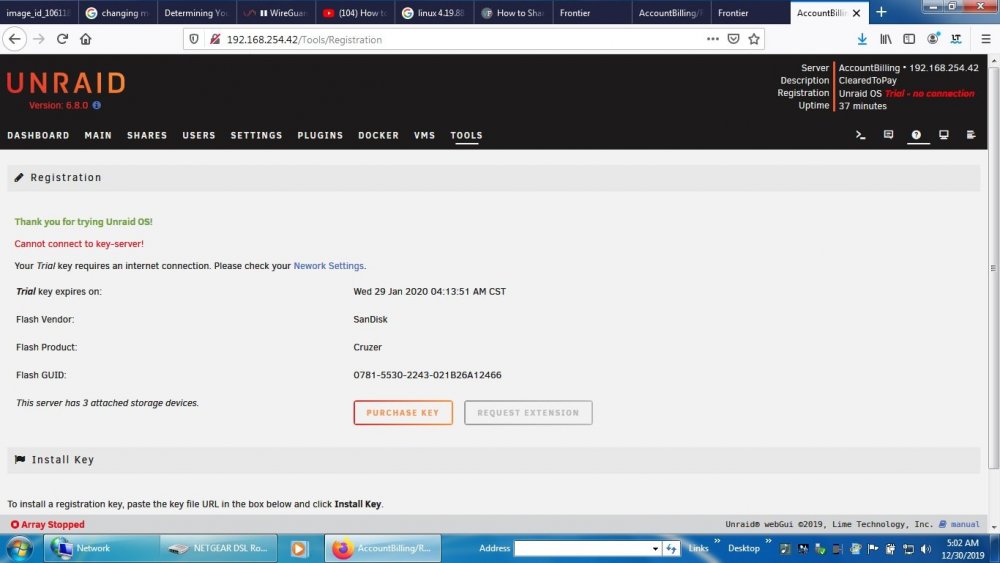Open the taskbar Address dropdown arrow
Screen dimensions: 1000x563
pyautogui.click(x=655, y=548)
